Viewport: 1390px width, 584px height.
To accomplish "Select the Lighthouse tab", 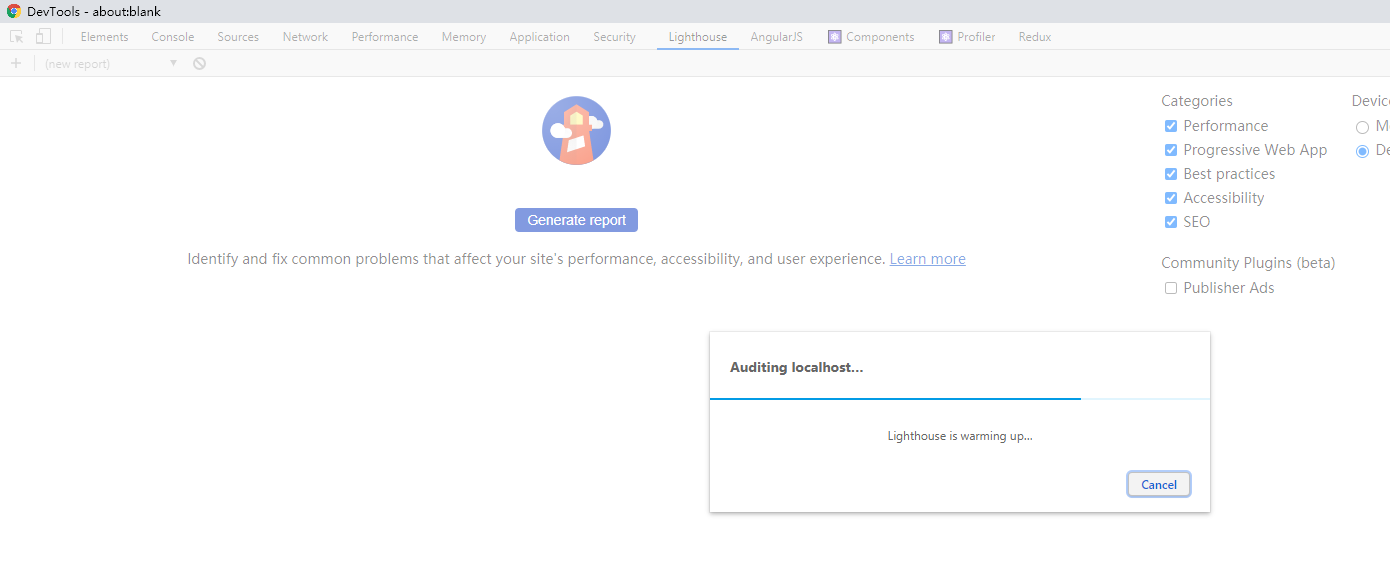I will point(698,37).
